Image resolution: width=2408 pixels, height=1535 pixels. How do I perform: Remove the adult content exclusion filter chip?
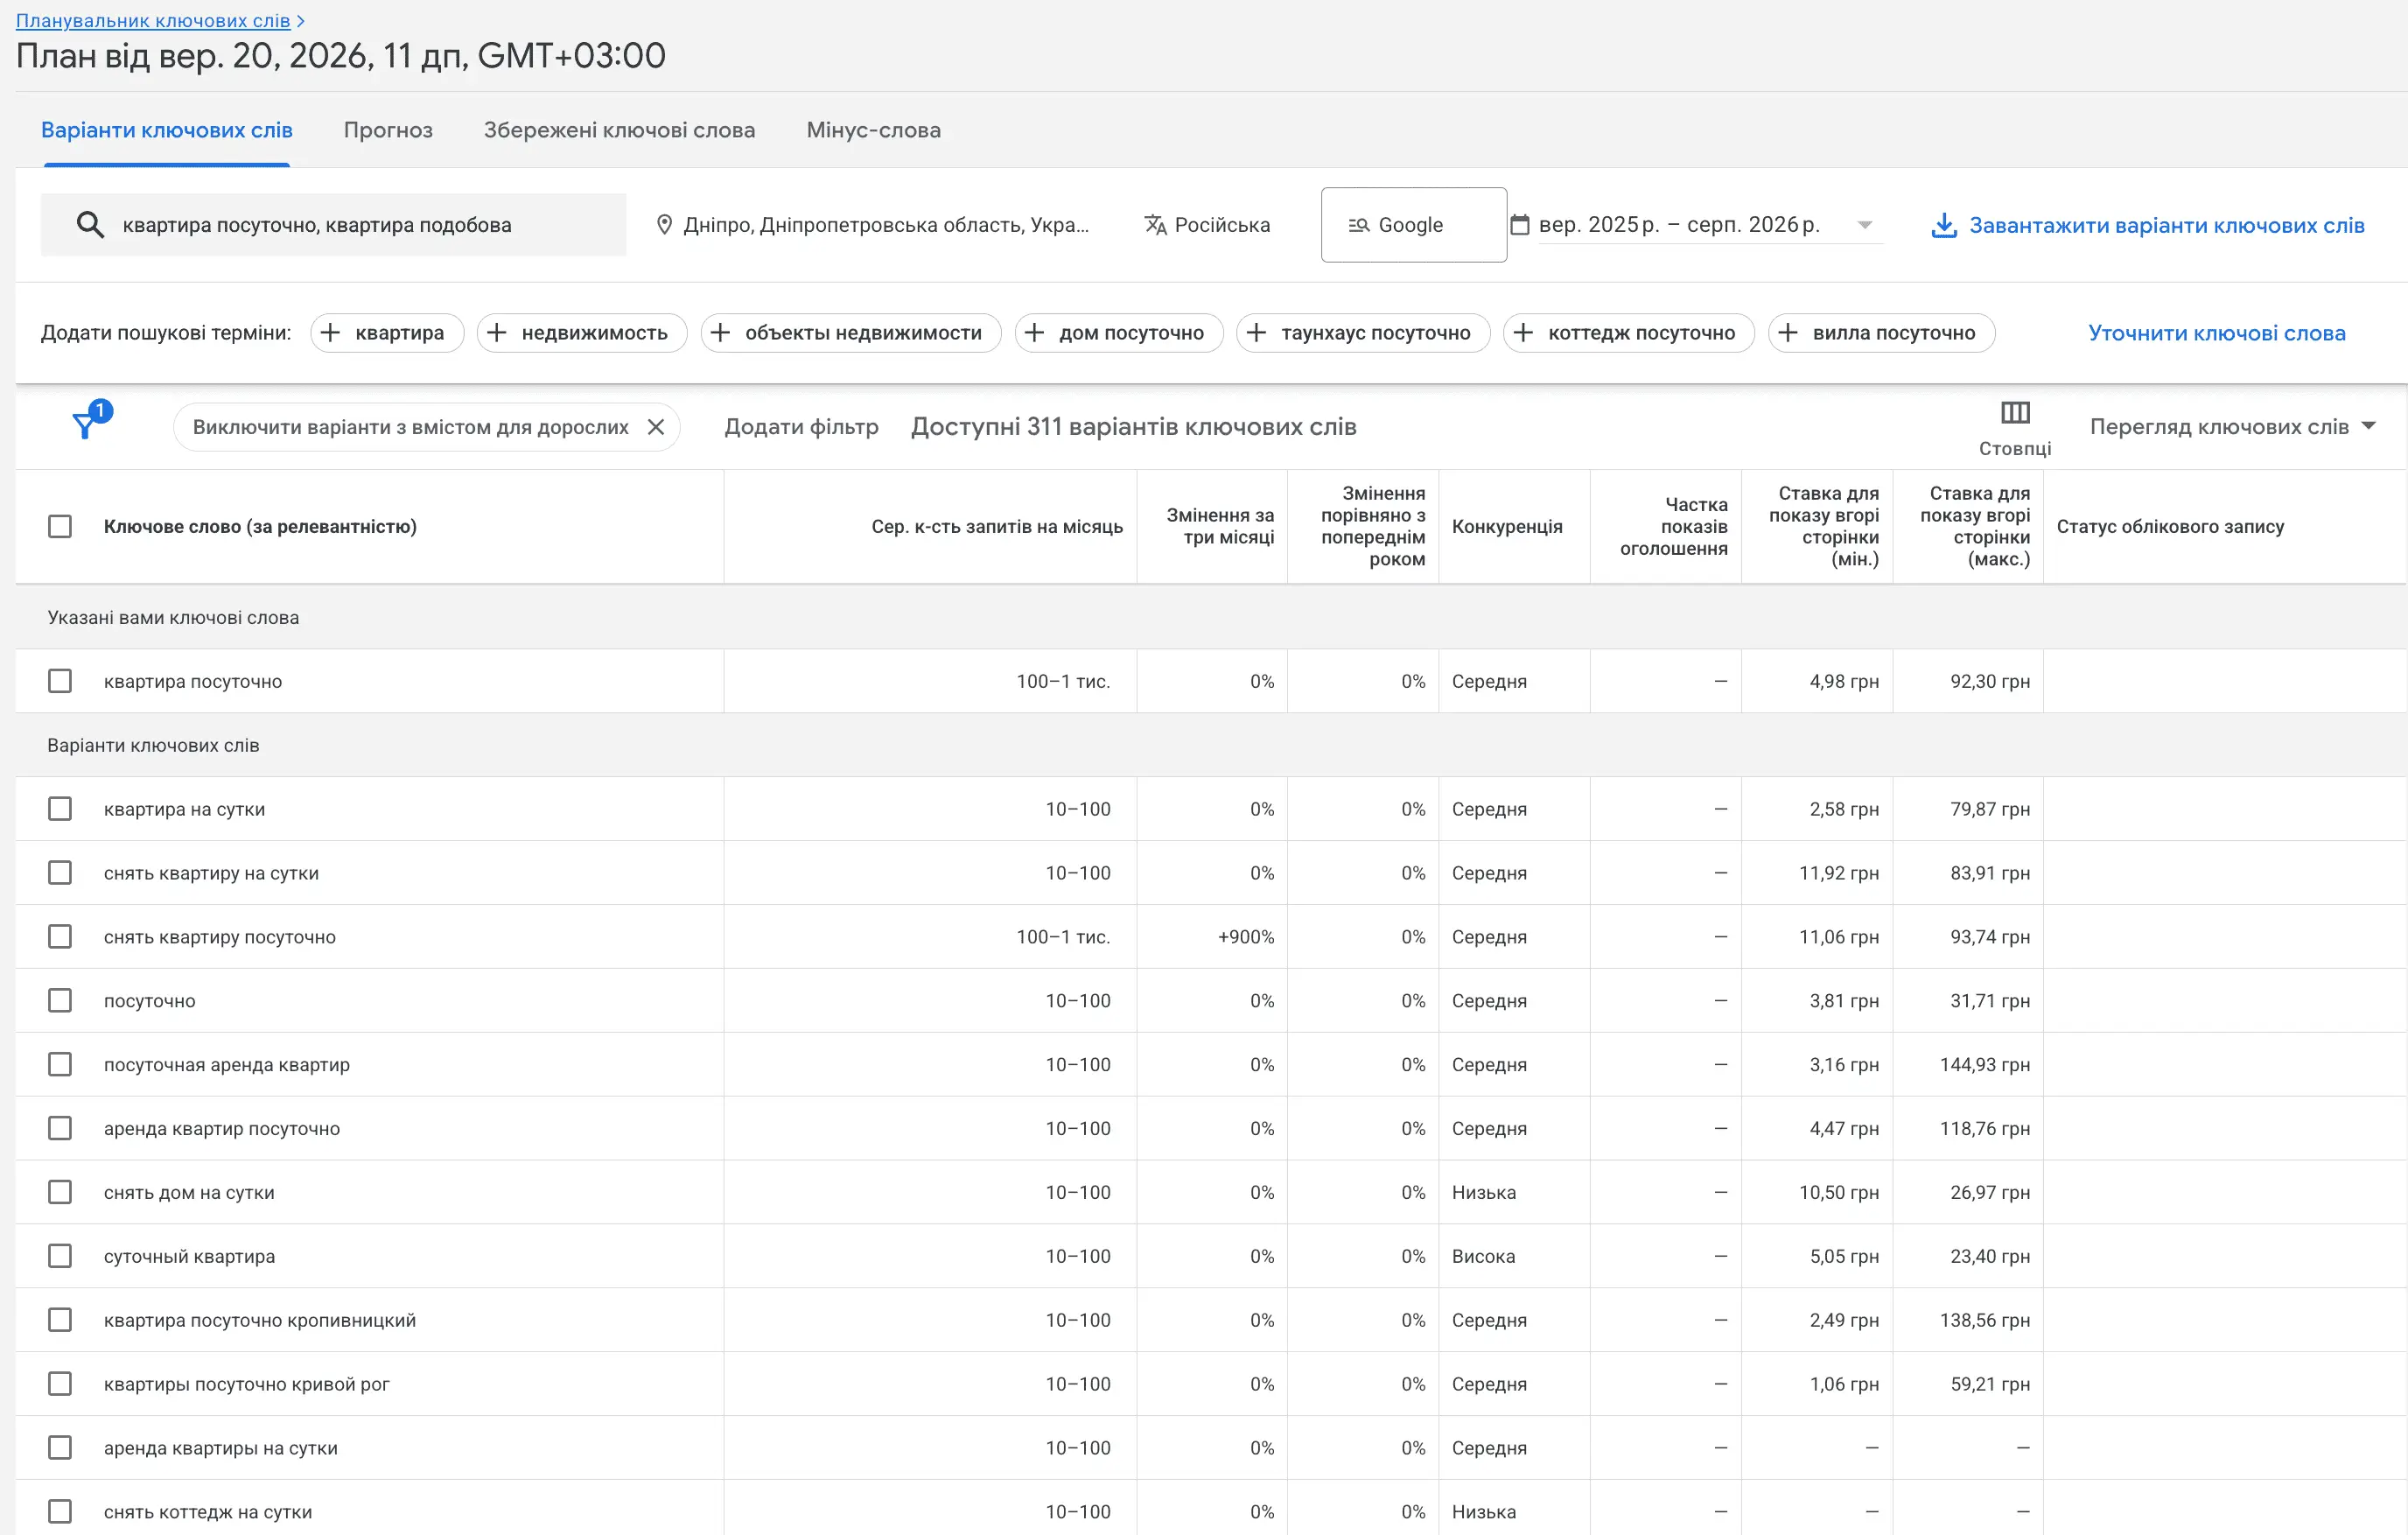tap(656, 427)
